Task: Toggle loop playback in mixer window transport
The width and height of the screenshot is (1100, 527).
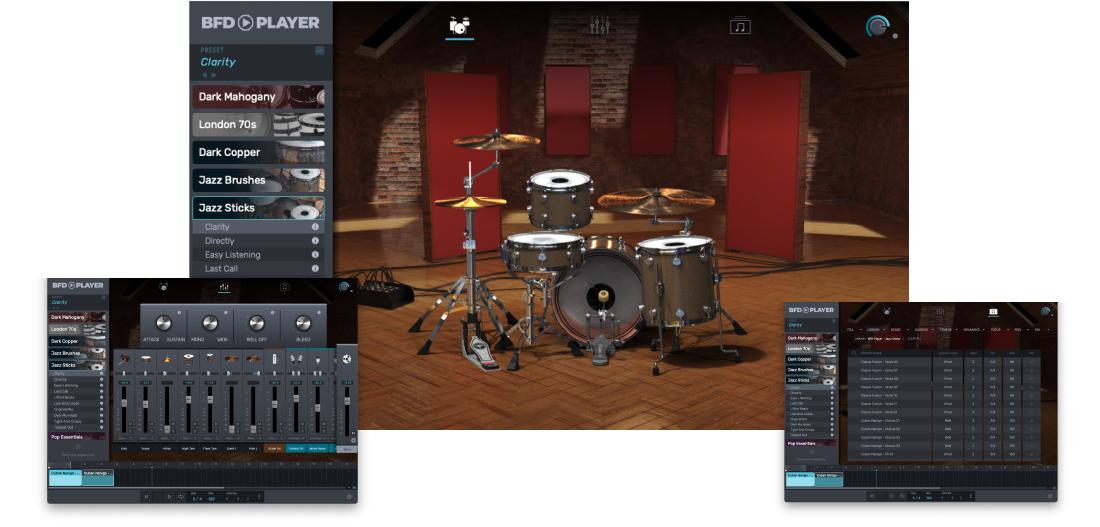Action: click(181, 496)
